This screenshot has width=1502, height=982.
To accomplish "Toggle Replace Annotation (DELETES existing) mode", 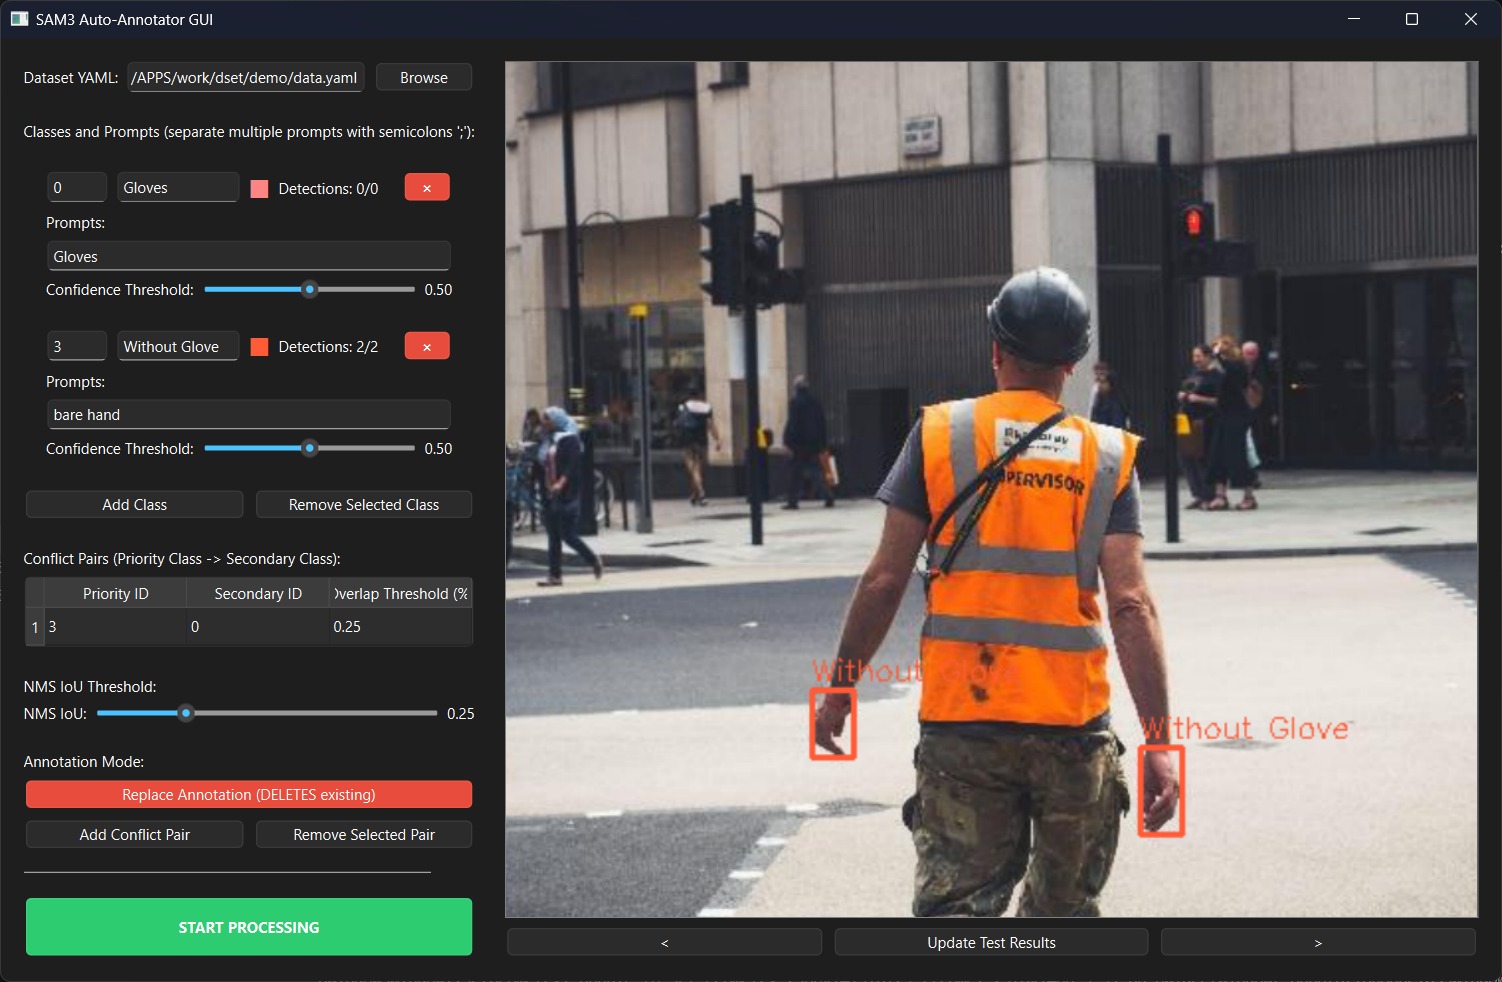I will tap(249, 795).
